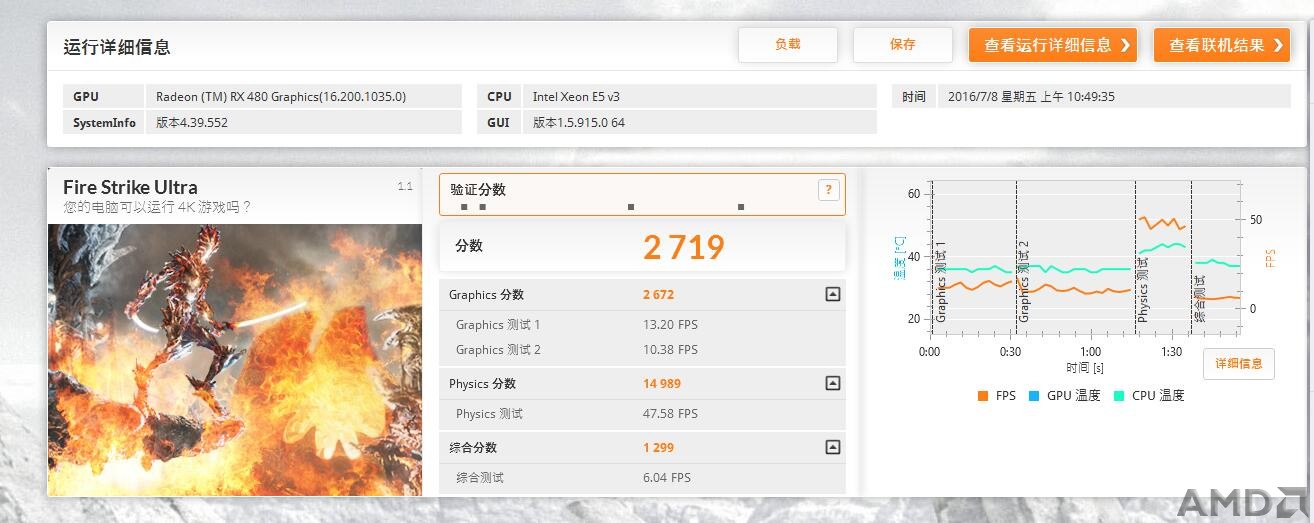Screen dimensions: 1314x523
Task: Collapse the Graphics 分数 section
Action: pyautogui.click(x=832, y=294)
